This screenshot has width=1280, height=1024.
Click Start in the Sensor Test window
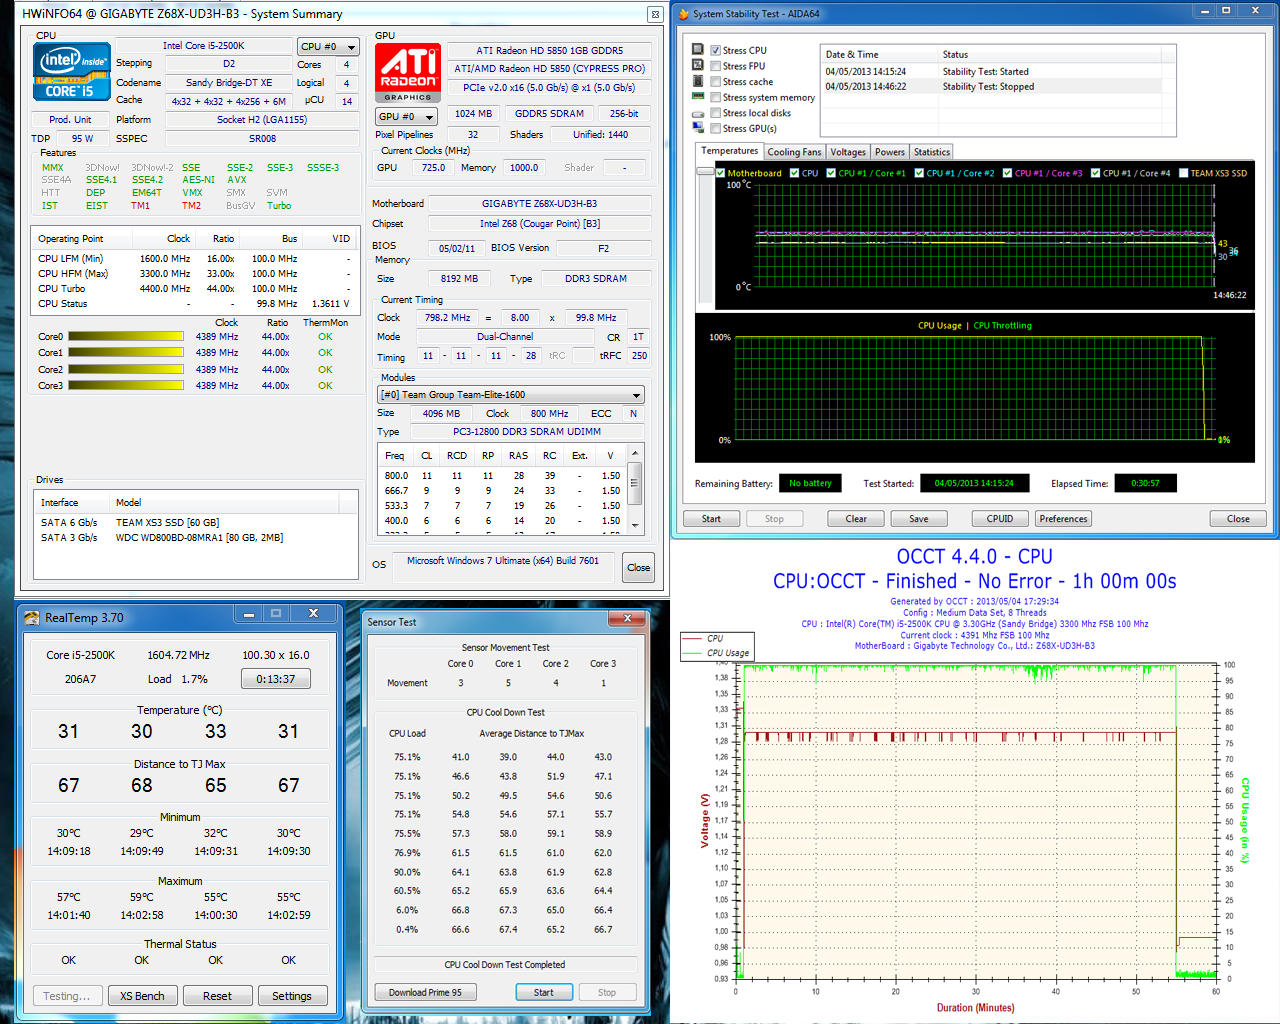[x=544, y=993]
